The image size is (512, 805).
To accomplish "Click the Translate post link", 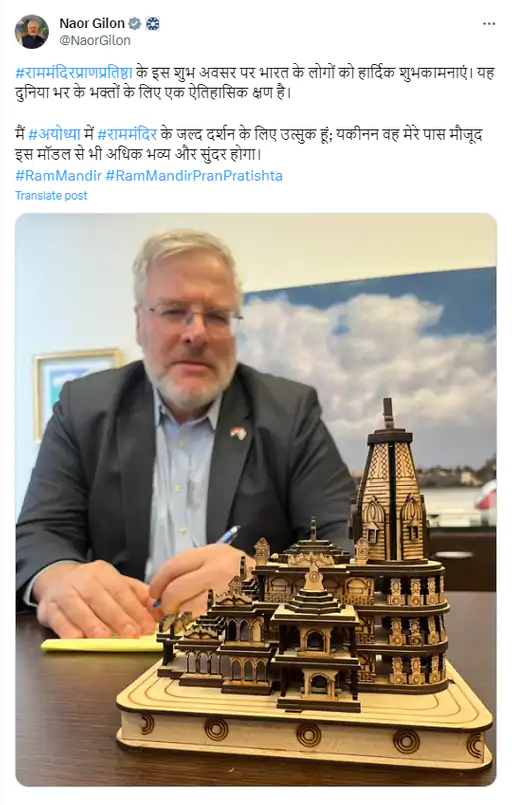I will click(x=51, y=196).
